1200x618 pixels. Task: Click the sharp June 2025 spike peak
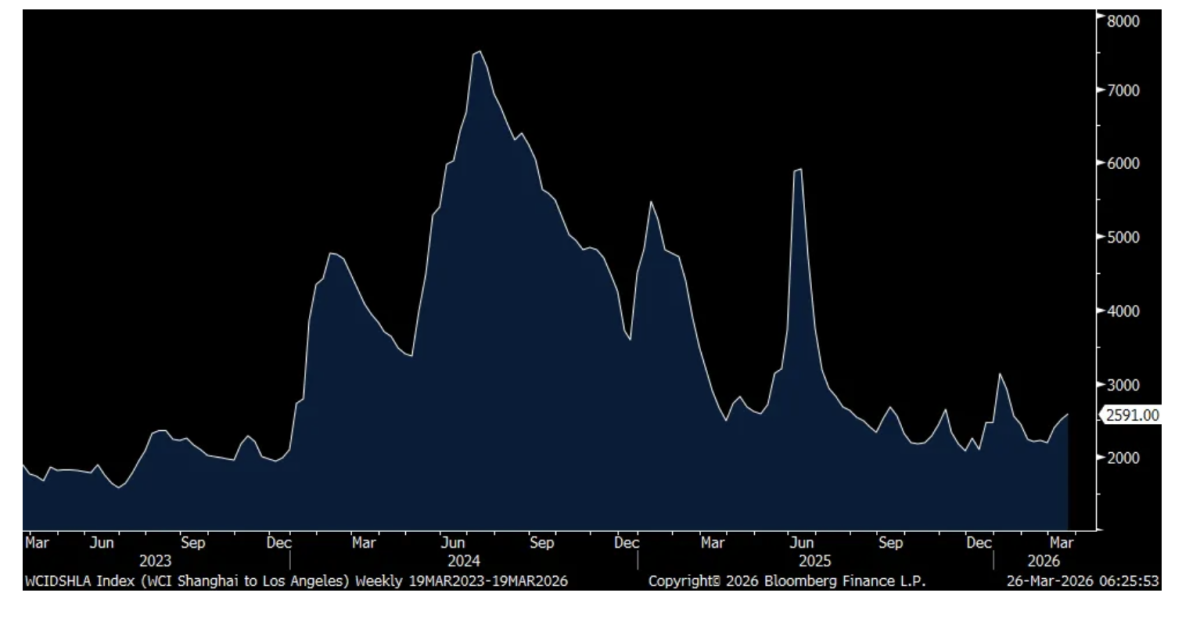(798, 169)
